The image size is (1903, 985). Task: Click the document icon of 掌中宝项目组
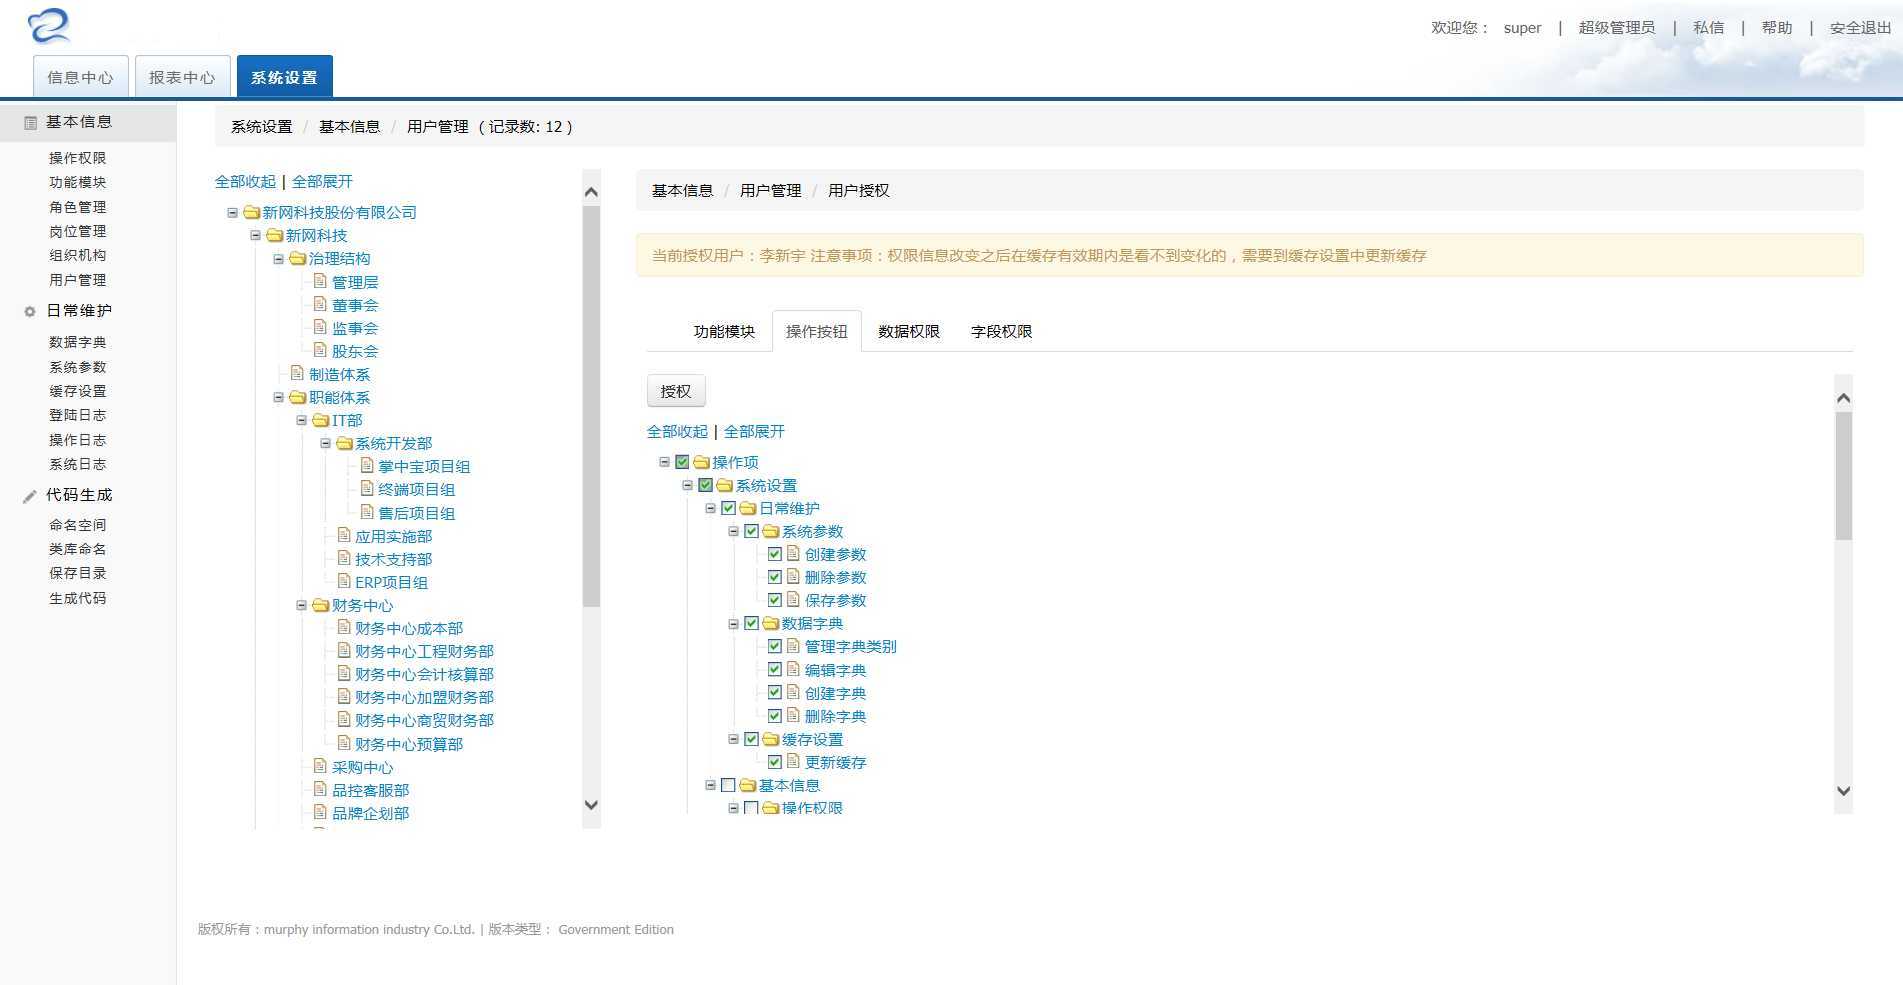pyautogui.click(x=367, y=465)
